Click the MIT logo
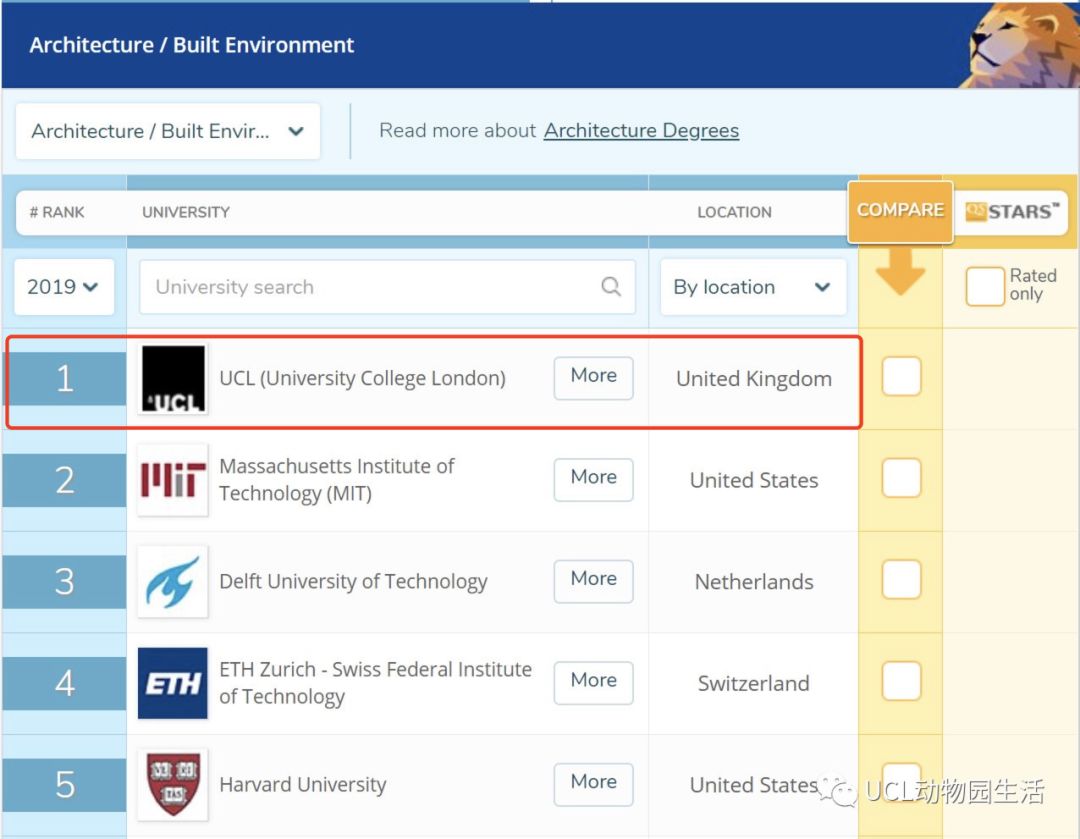This screenshot has width=1080, height=839. pos(173,480)
